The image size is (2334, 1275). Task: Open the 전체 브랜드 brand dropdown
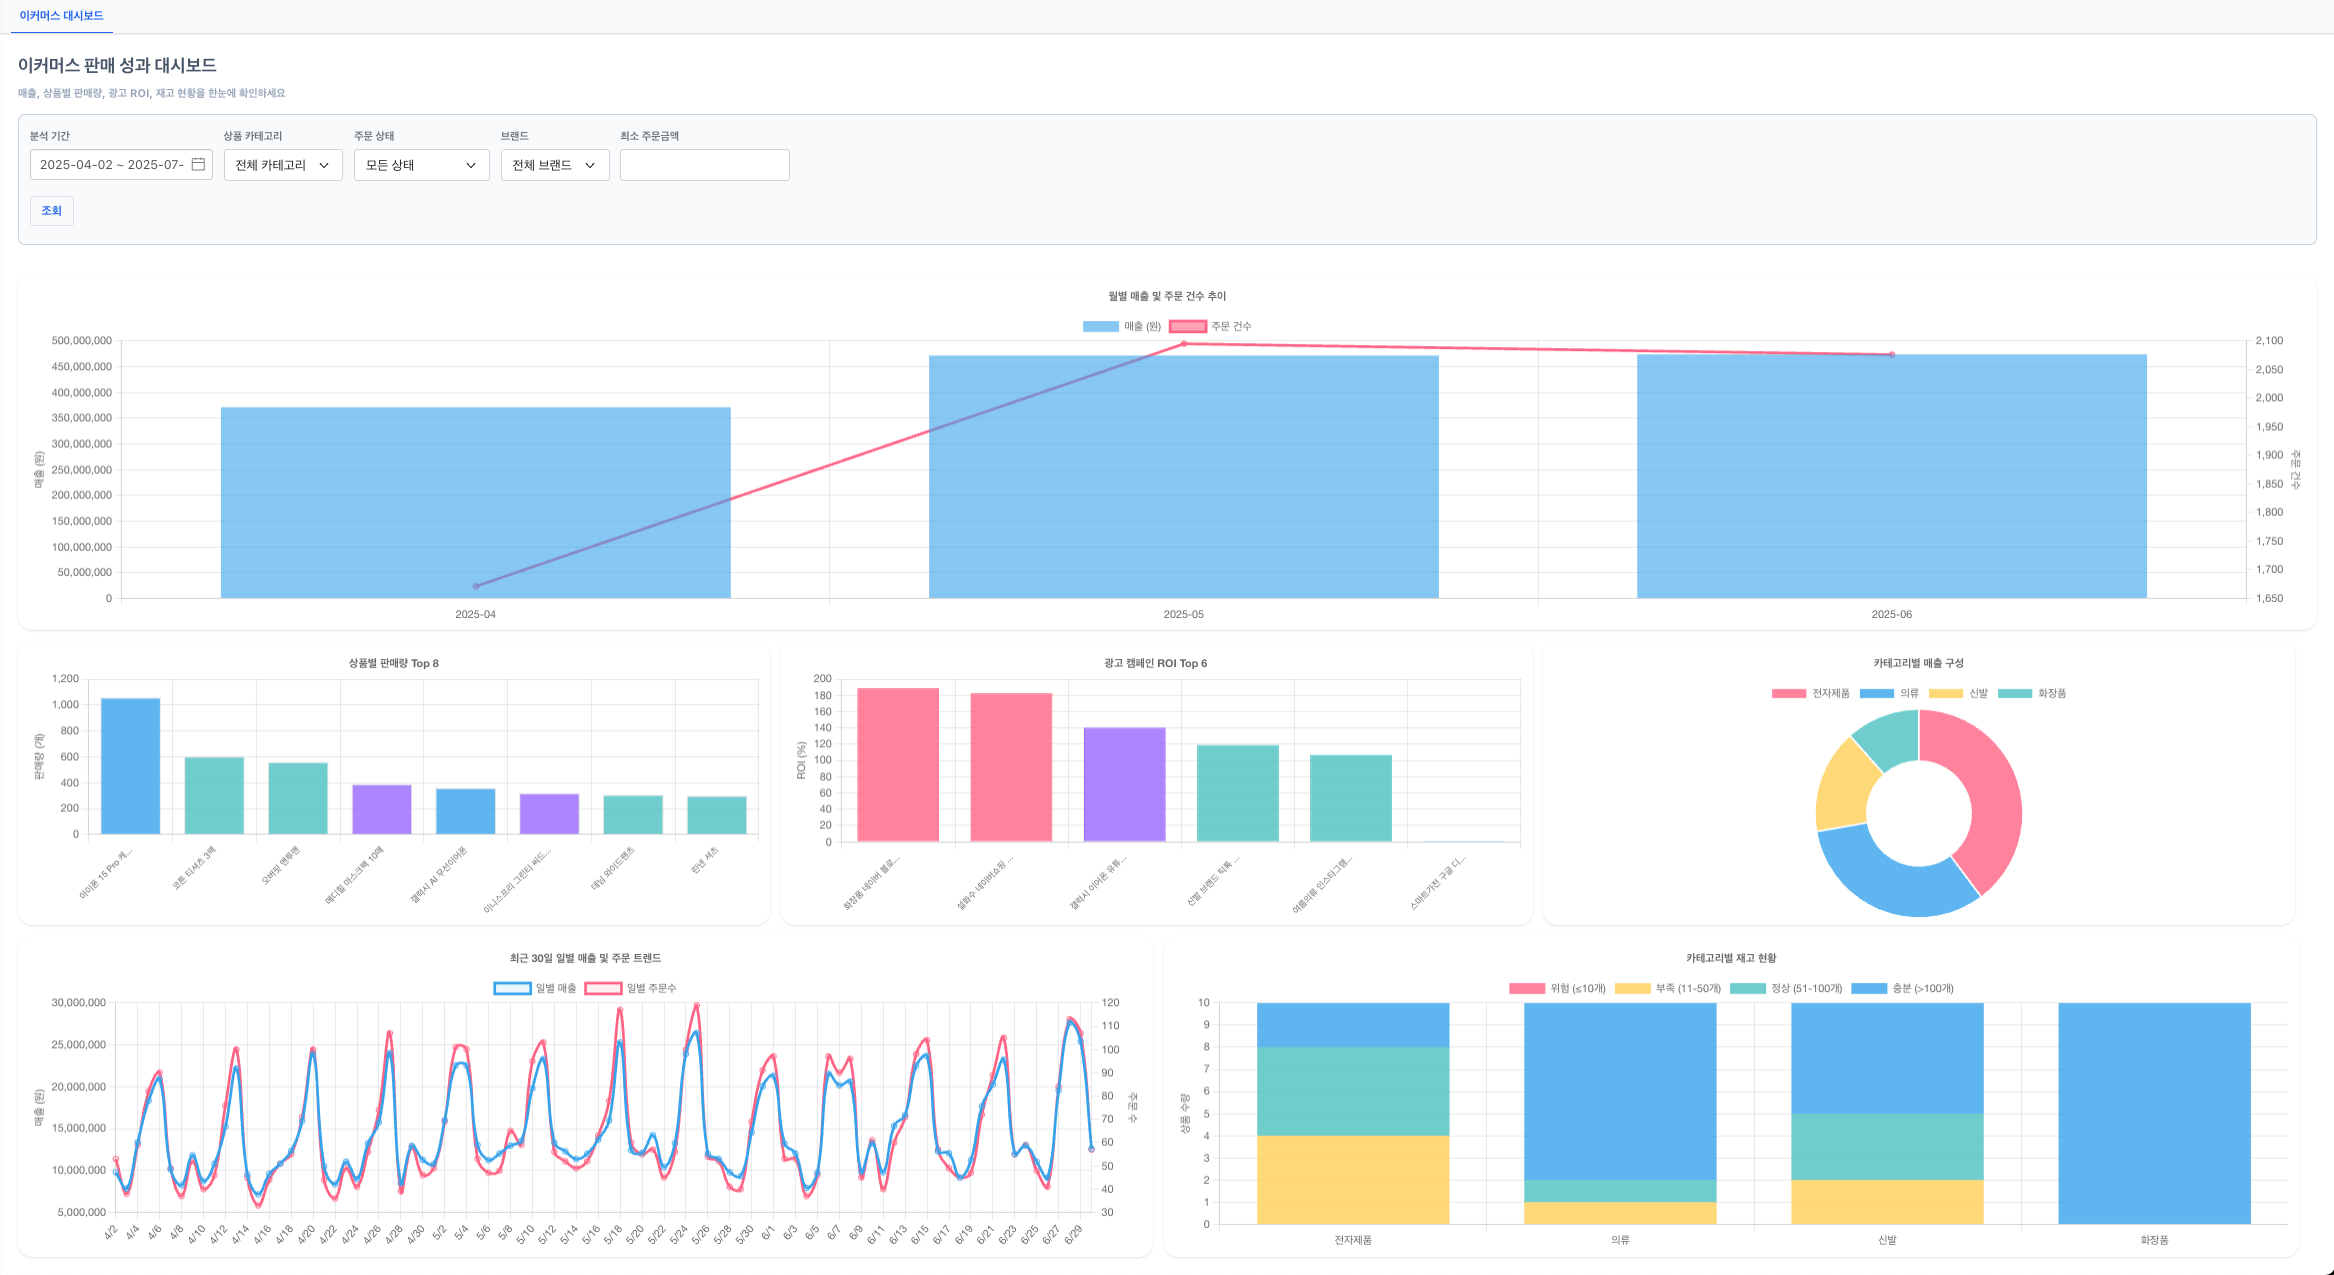pyautogui.click(x=554, y=165)
